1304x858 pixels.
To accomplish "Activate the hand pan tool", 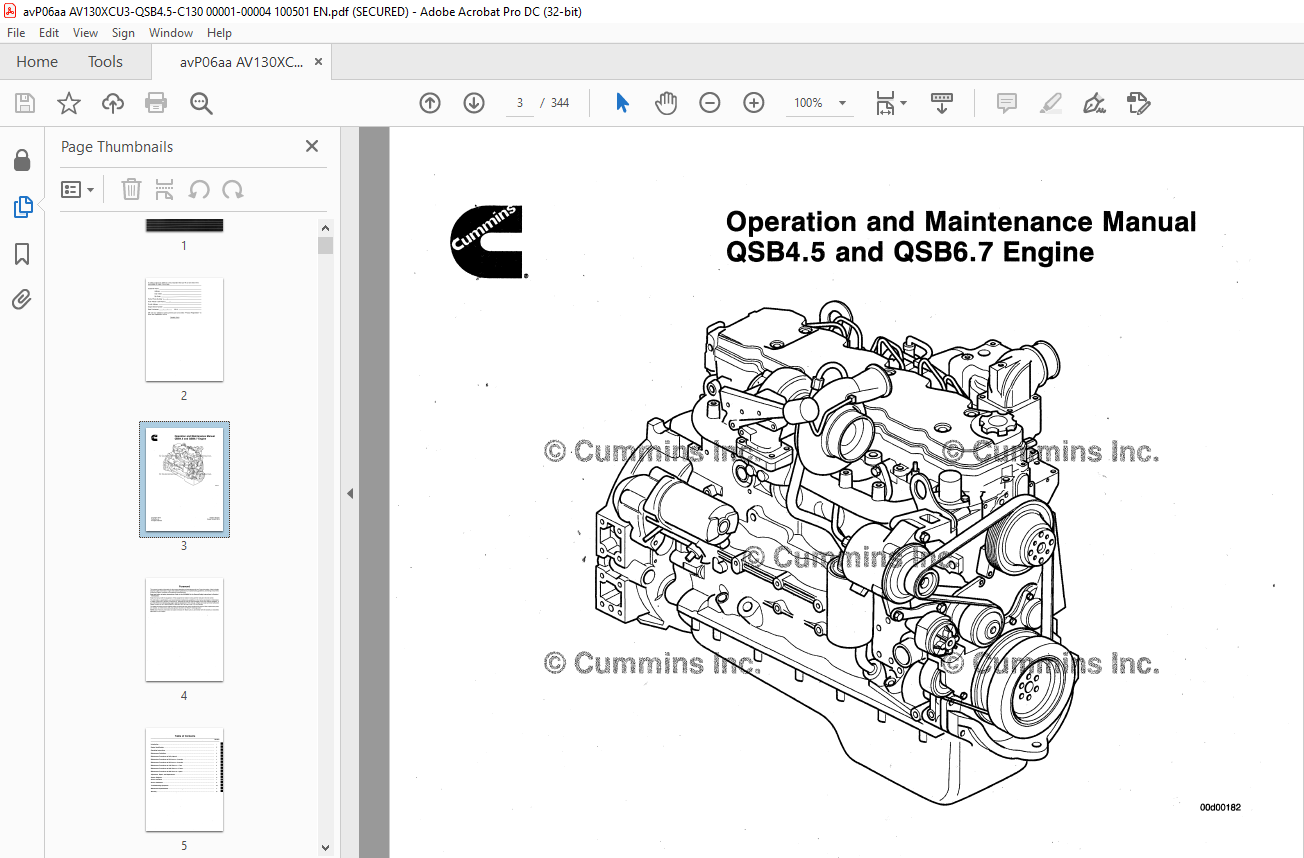I will pyautogui.click(x=666, y=103).
